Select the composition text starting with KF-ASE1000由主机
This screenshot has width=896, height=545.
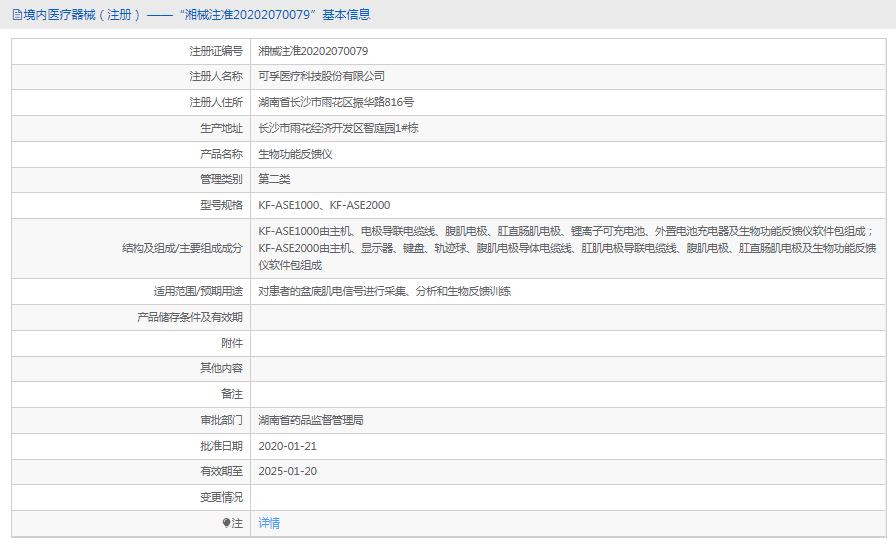pos(567,248)
